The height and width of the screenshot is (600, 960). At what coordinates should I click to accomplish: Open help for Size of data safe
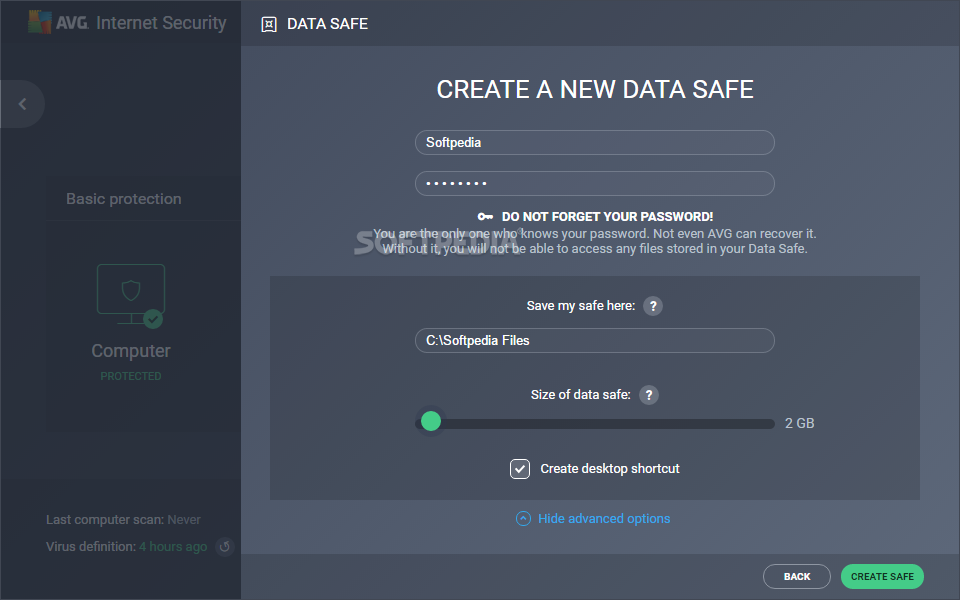tap(649, 395)
